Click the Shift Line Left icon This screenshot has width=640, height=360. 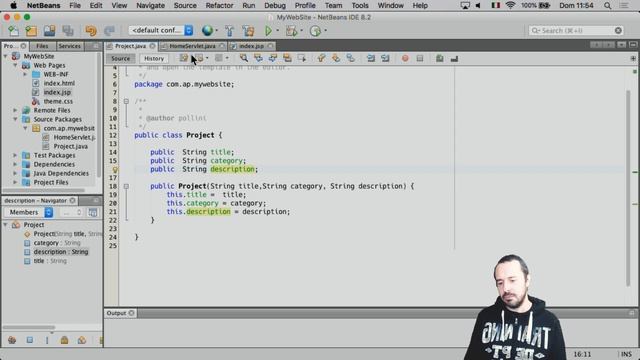(371, 58)
